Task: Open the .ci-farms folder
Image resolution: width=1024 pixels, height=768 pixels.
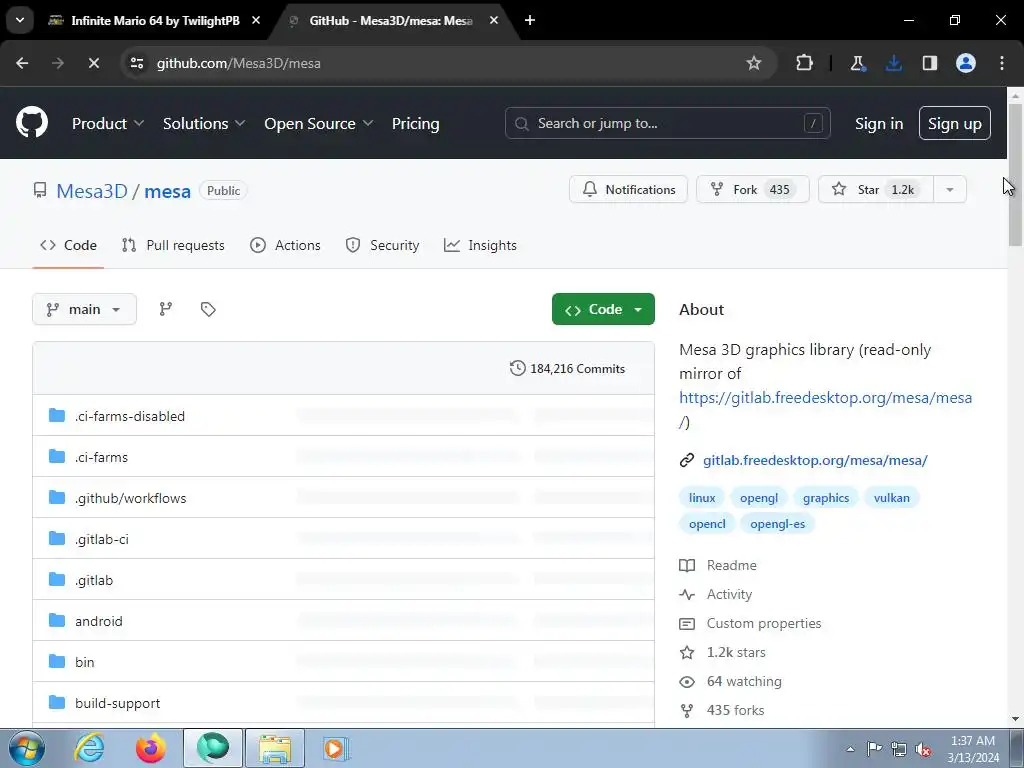Action: click(101, 457)
